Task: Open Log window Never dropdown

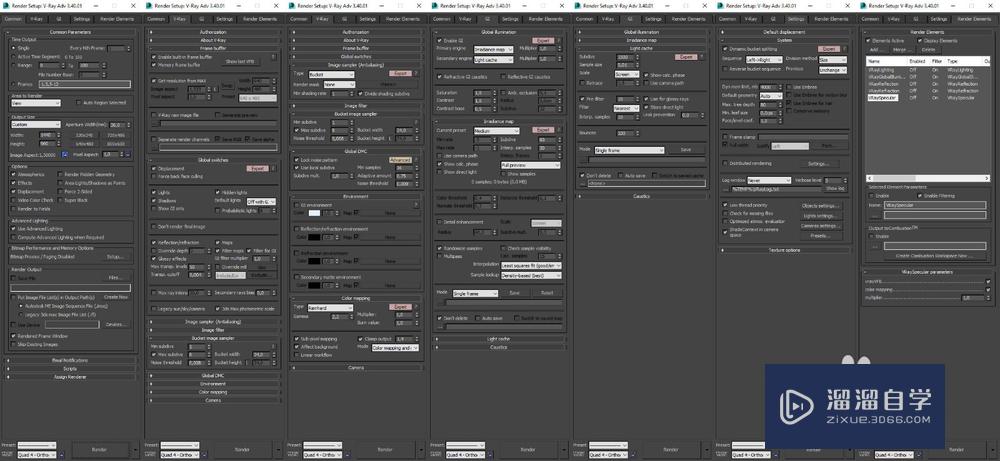Action: tap(768, 180)
